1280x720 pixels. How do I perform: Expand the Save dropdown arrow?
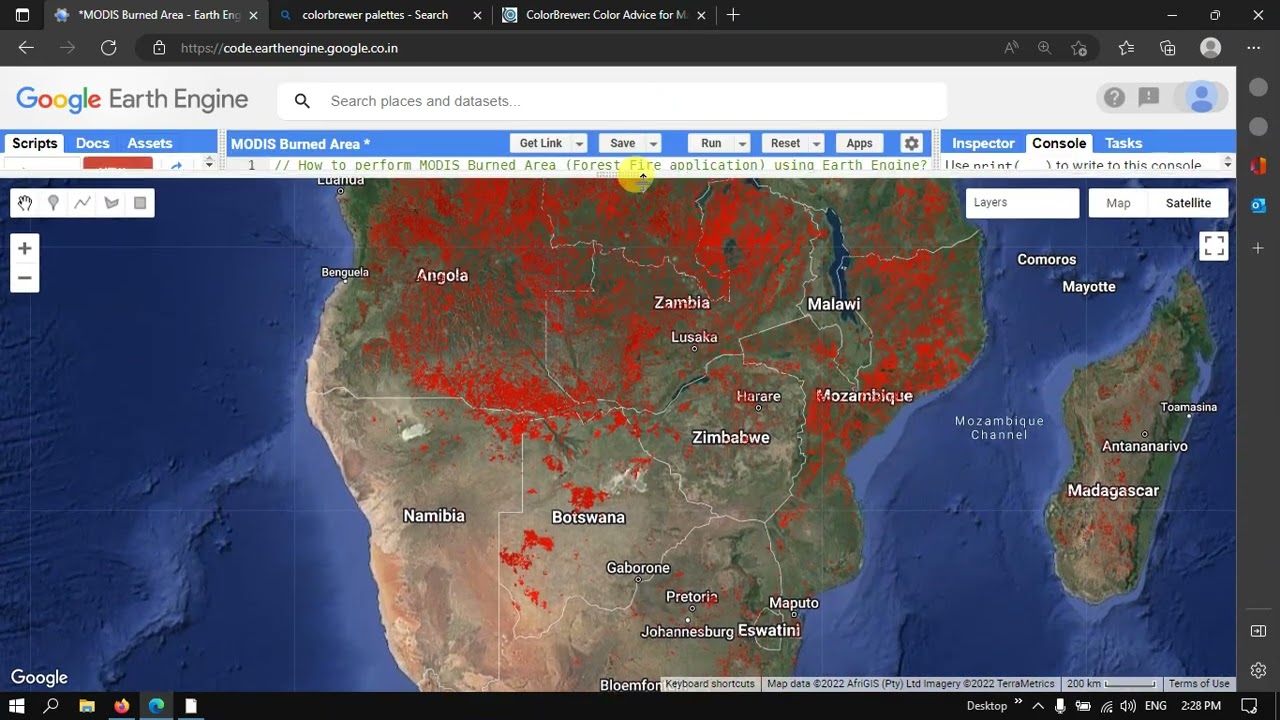(x=653, y=143)
